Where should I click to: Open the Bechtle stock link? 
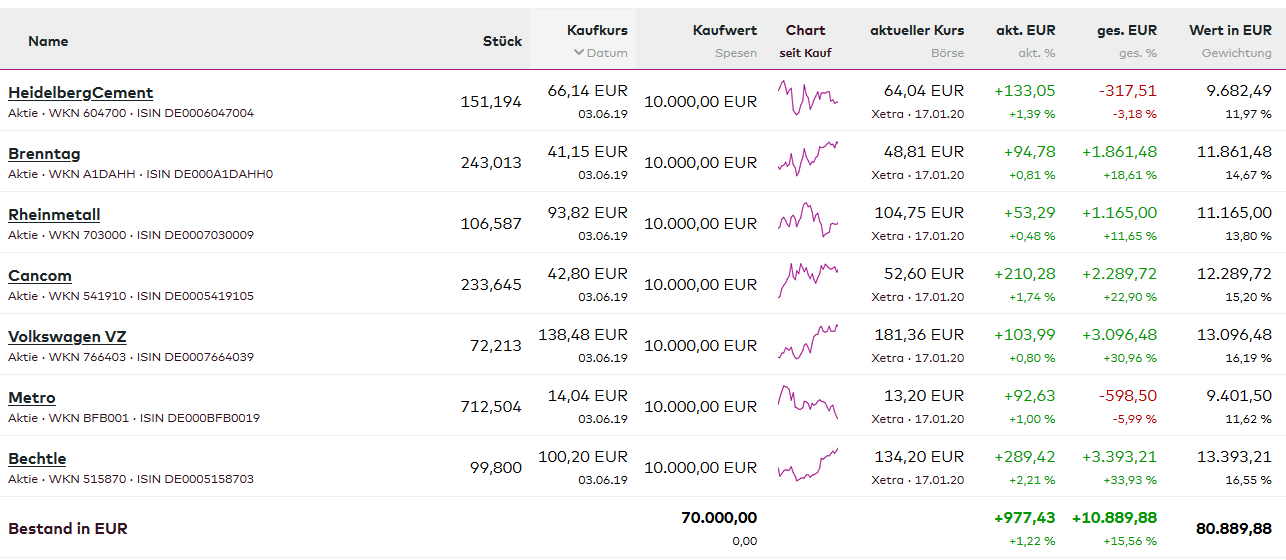pos(37,459)
